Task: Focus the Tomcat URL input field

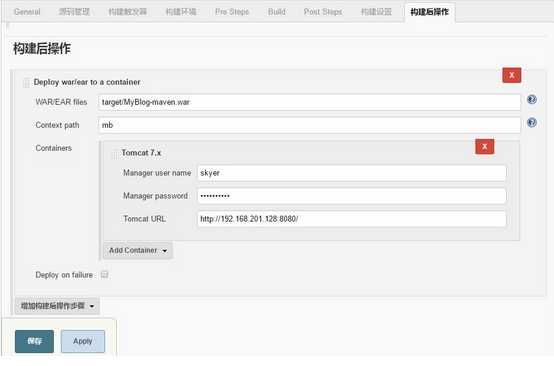Action: [x=352, y=219]
